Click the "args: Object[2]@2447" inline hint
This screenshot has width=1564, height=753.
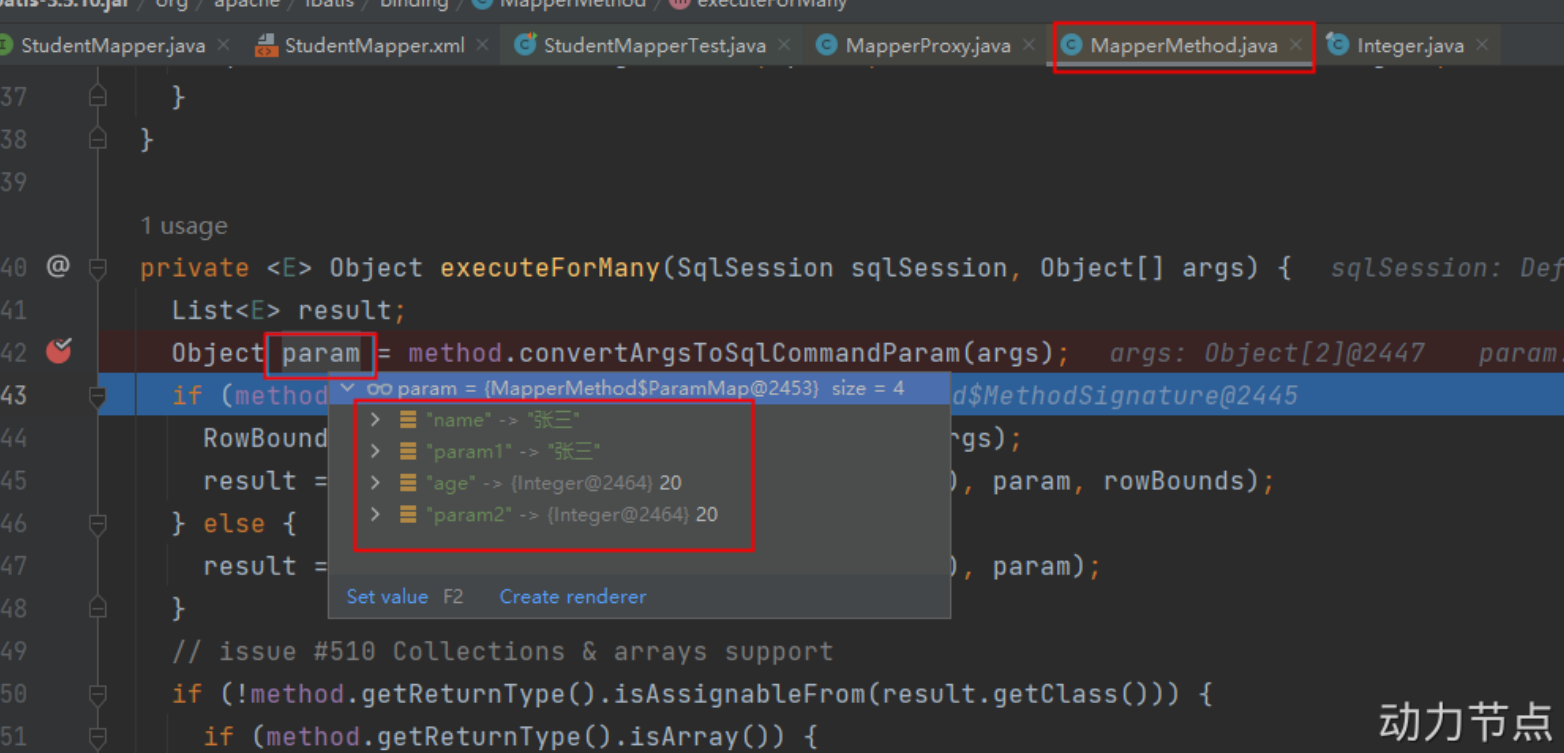1268,353
